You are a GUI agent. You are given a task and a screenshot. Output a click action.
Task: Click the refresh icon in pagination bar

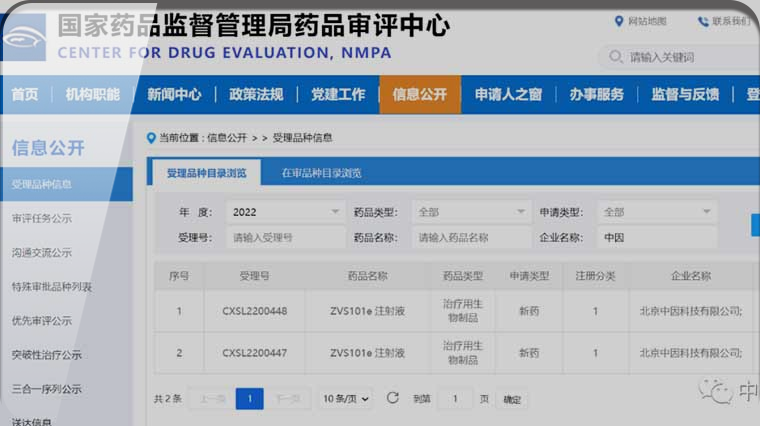tap(393, 398)
